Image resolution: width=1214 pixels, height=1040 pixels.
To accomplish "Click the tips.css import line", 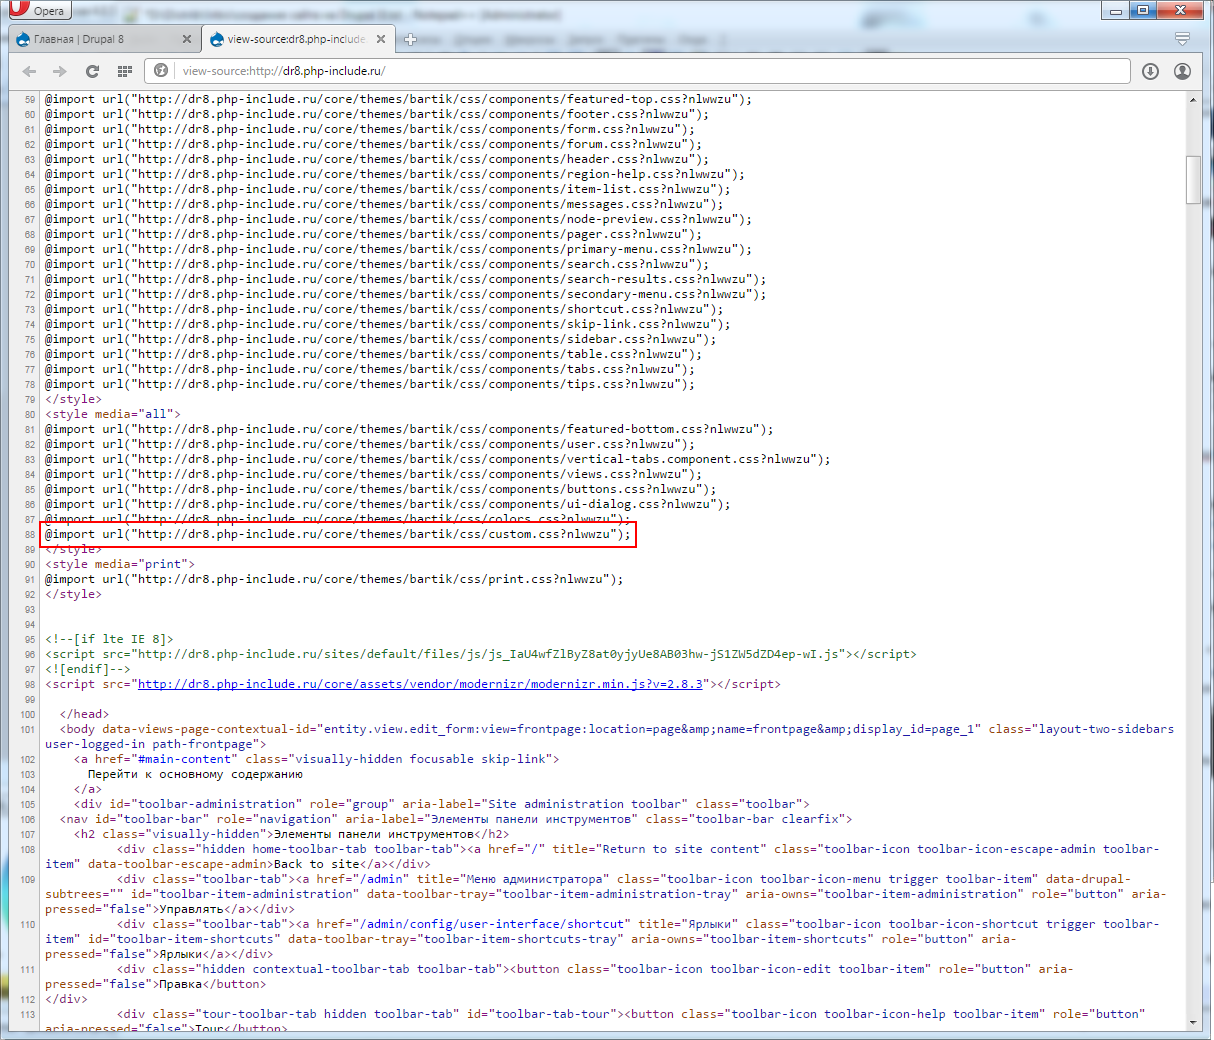I will click(370, 384).
